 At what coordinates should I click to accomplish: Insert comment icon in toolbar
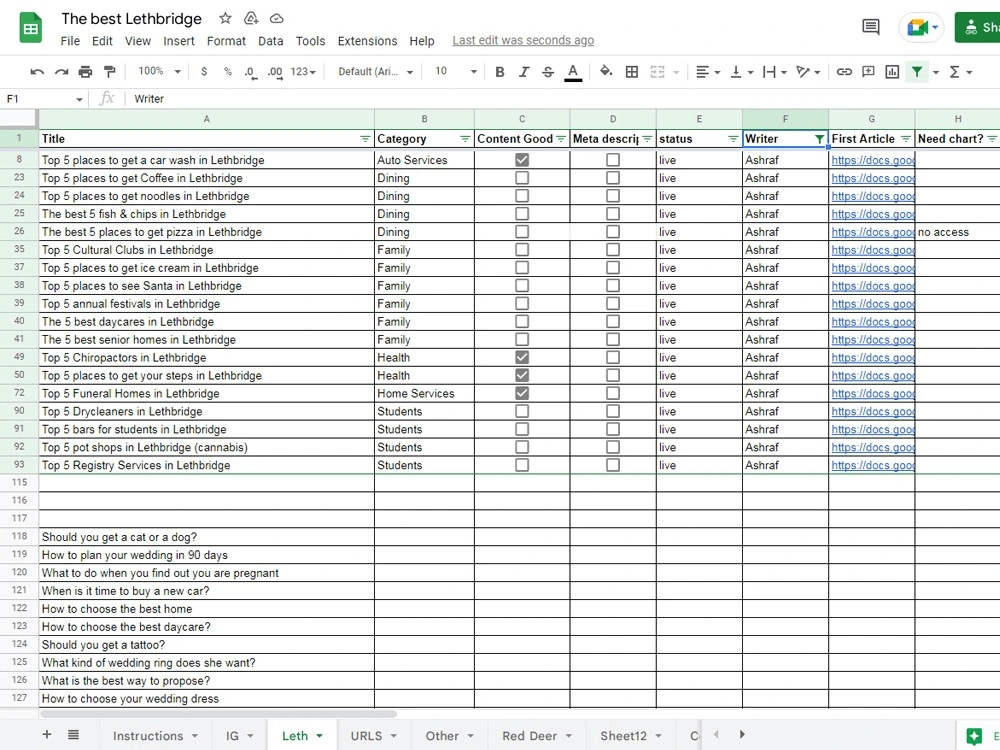868,72
